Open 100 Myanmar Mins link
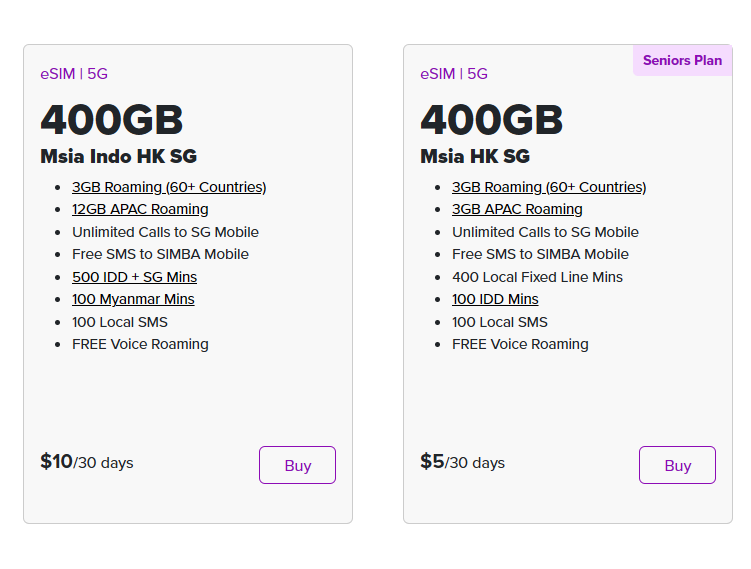The width and height of the screenshot is (751, 569). click(133, 299)
